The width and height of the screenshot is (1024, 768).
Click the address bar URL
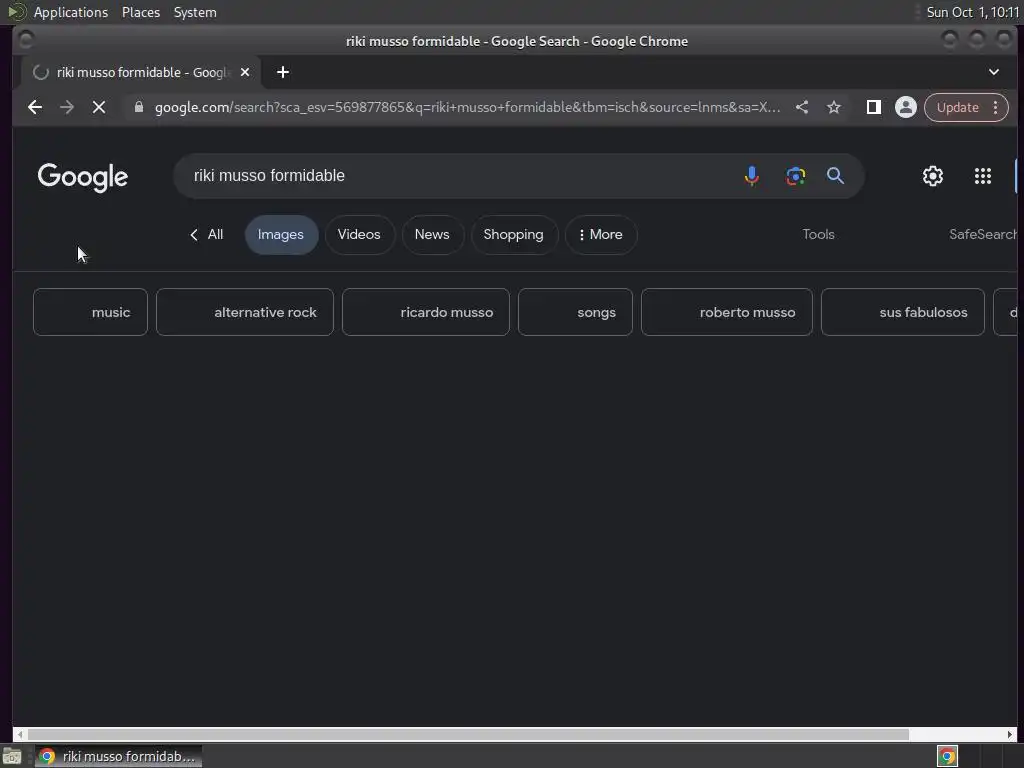click(x=467, y=107)
